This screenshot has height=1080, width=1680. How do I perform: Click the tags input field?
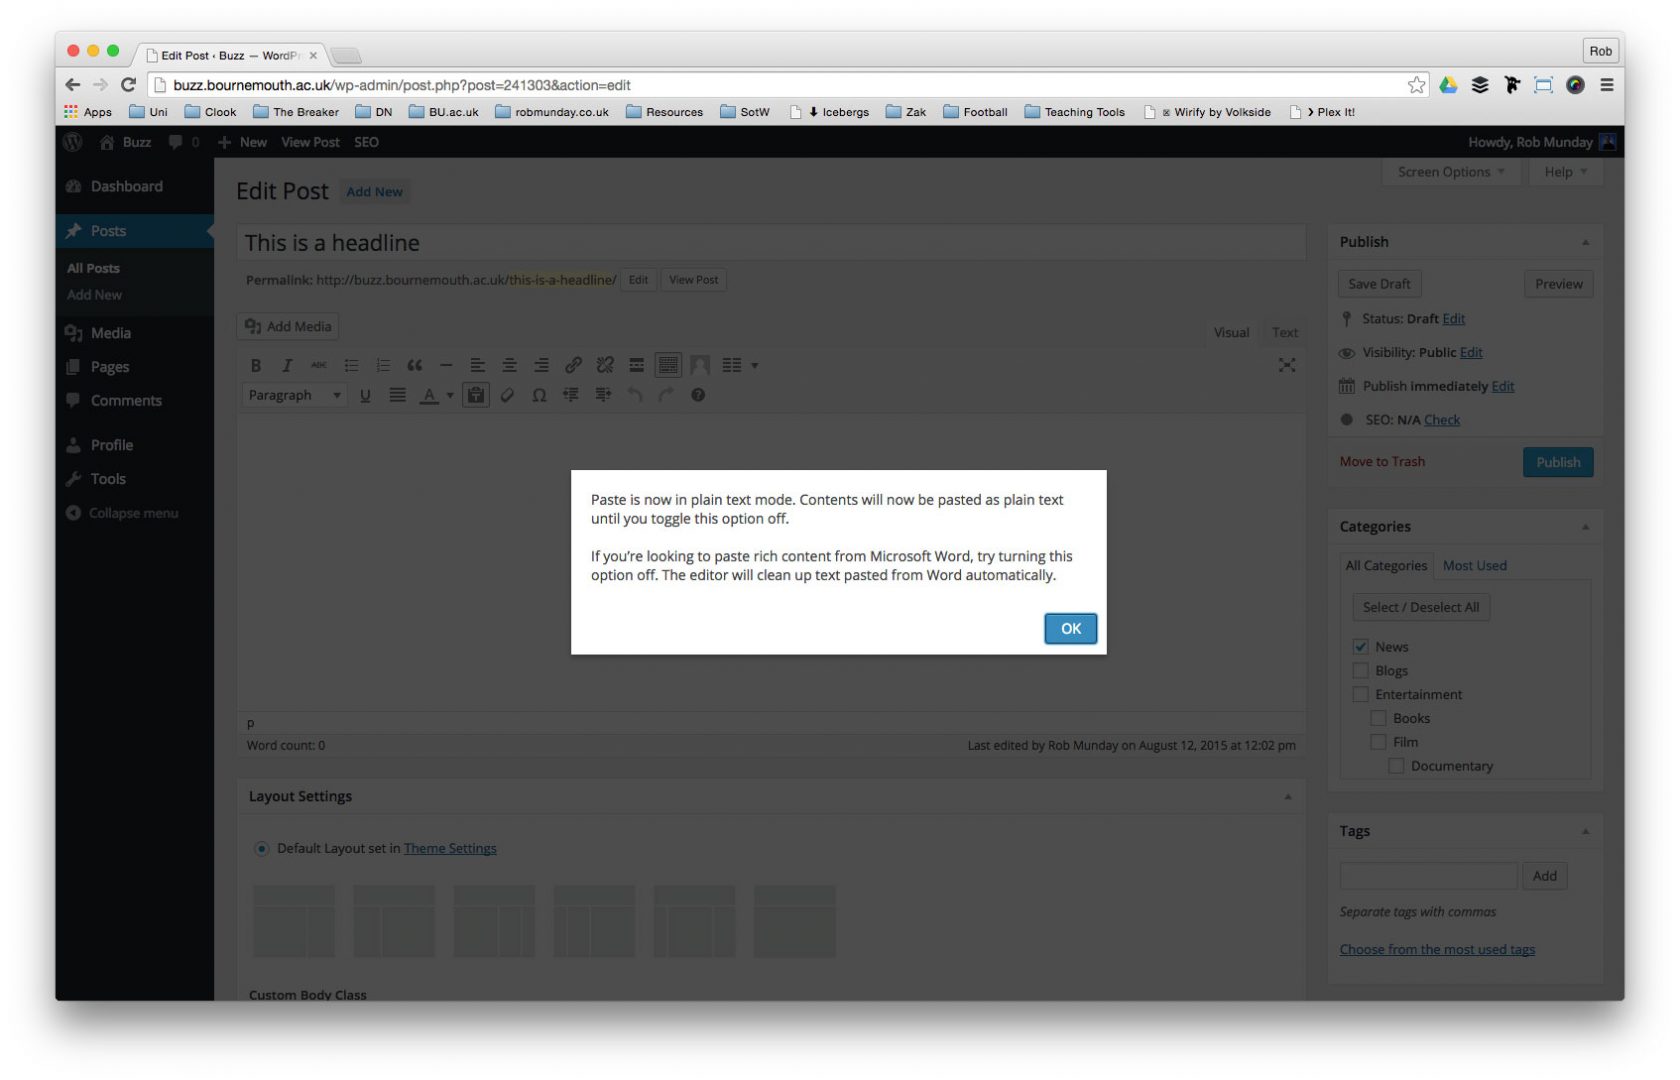(1428, 876)
